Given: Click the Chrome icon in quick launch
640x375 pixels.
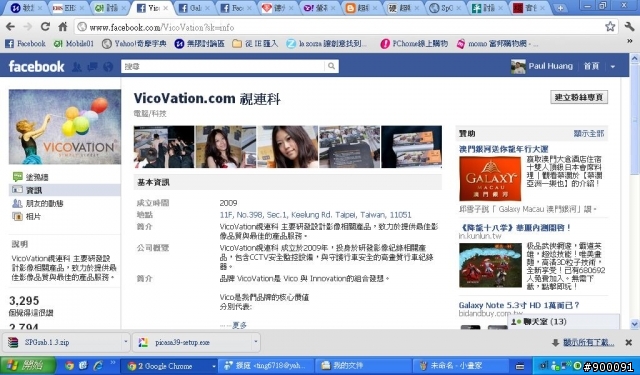Looking at the screenshot, I should click(x=69, y=366).
